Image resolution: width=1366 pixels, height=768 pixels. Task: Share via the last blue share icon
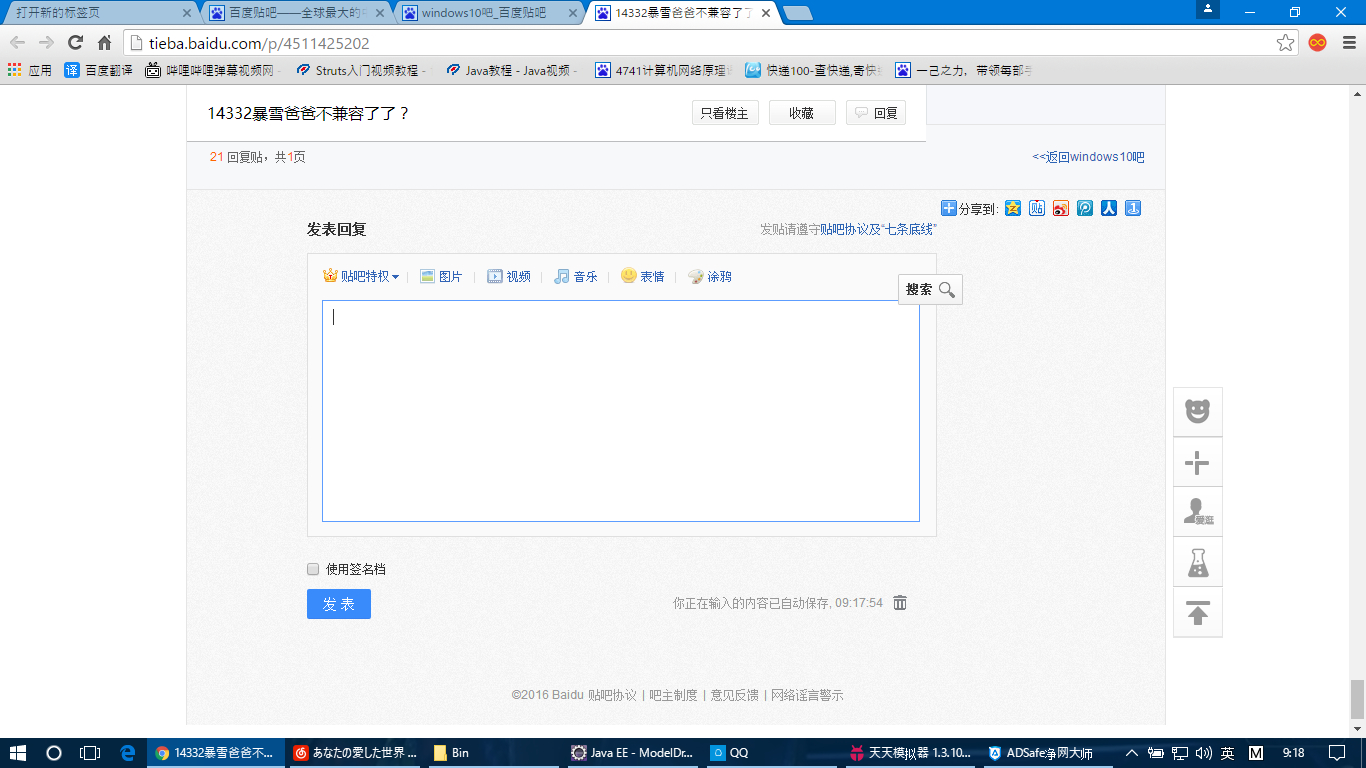click(1133, 208)
